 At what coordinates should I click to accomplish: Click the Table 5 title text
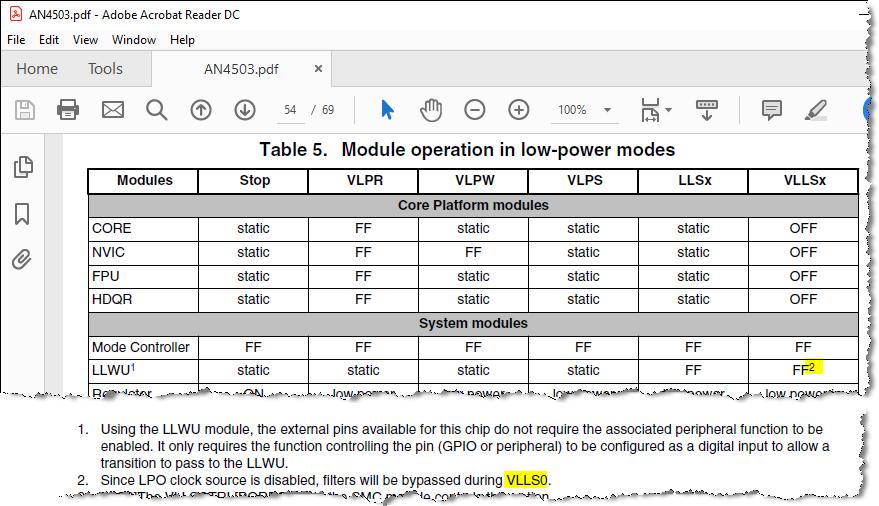click(x=467, y=150)
